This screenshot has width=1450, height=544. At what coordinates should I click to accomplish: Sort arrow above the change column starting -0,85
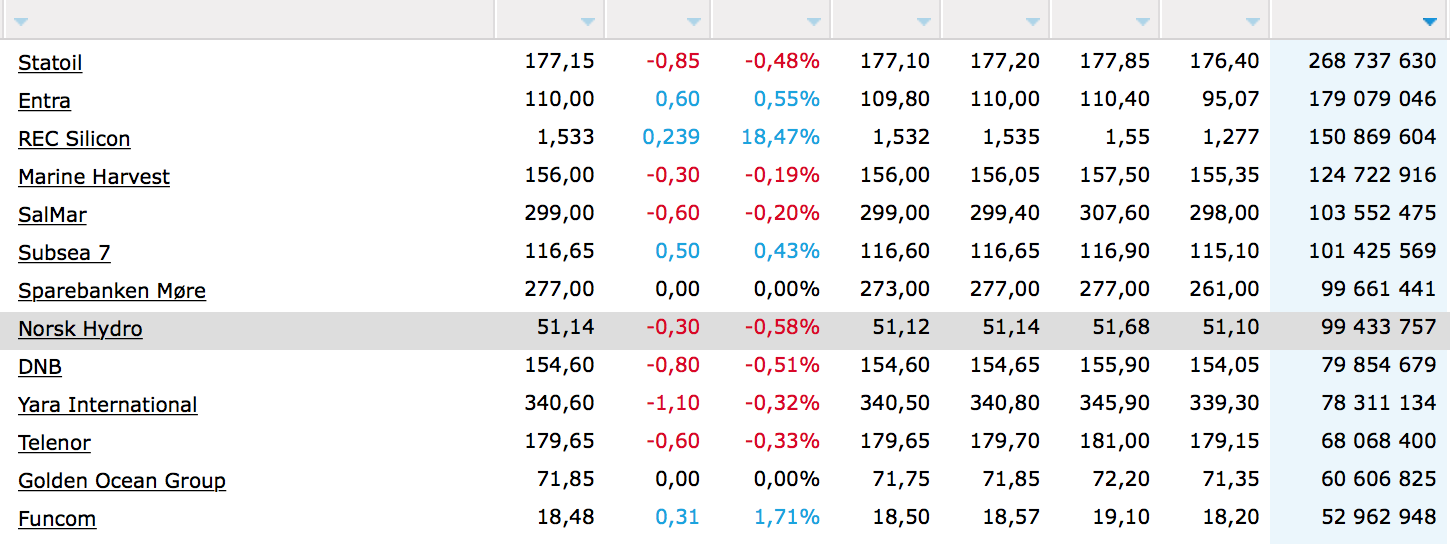click(694, 21)
